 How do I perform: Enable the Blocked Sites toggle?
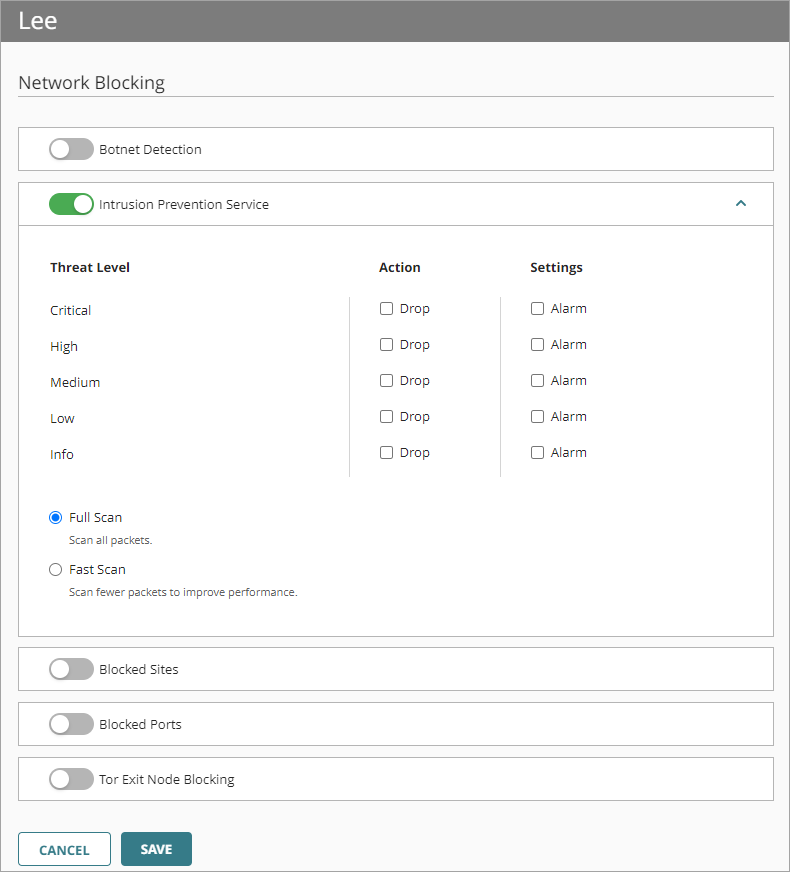[x=71, y=668]
